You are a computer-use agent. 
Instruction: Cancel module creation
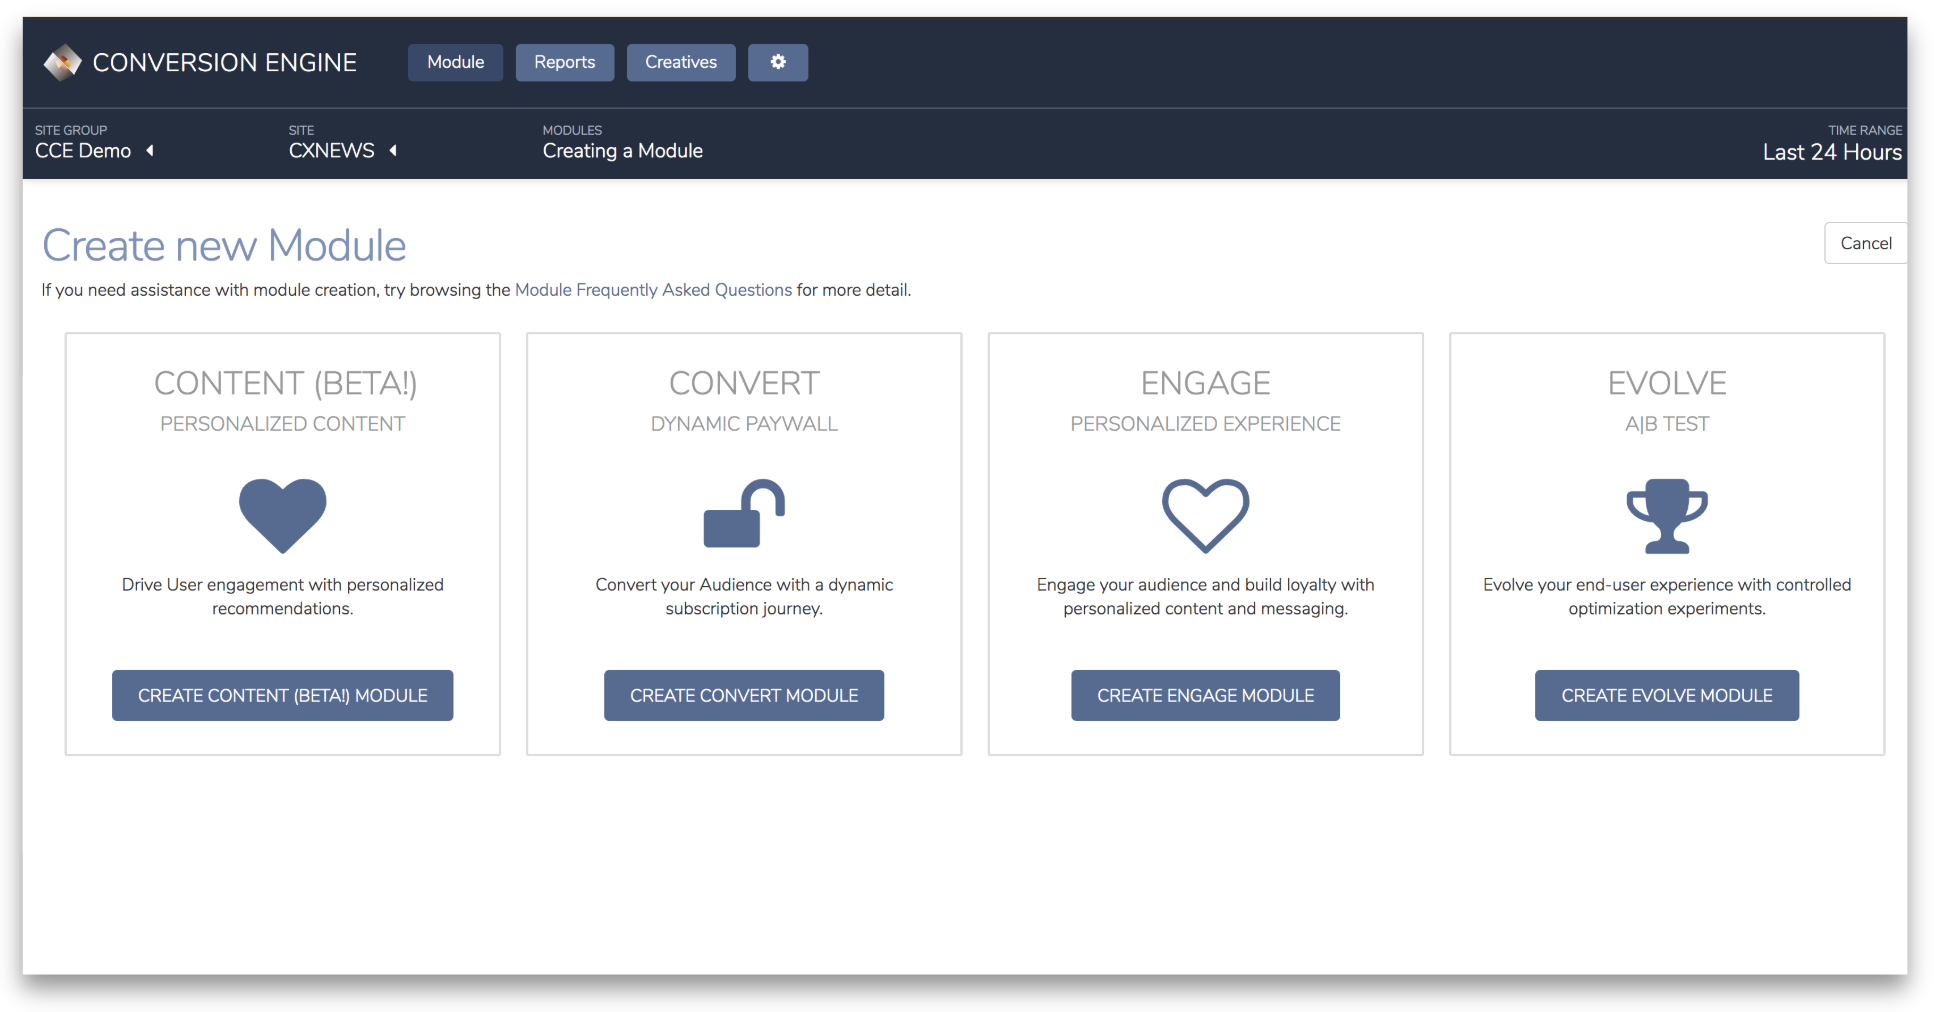(x=1865, y=243)
